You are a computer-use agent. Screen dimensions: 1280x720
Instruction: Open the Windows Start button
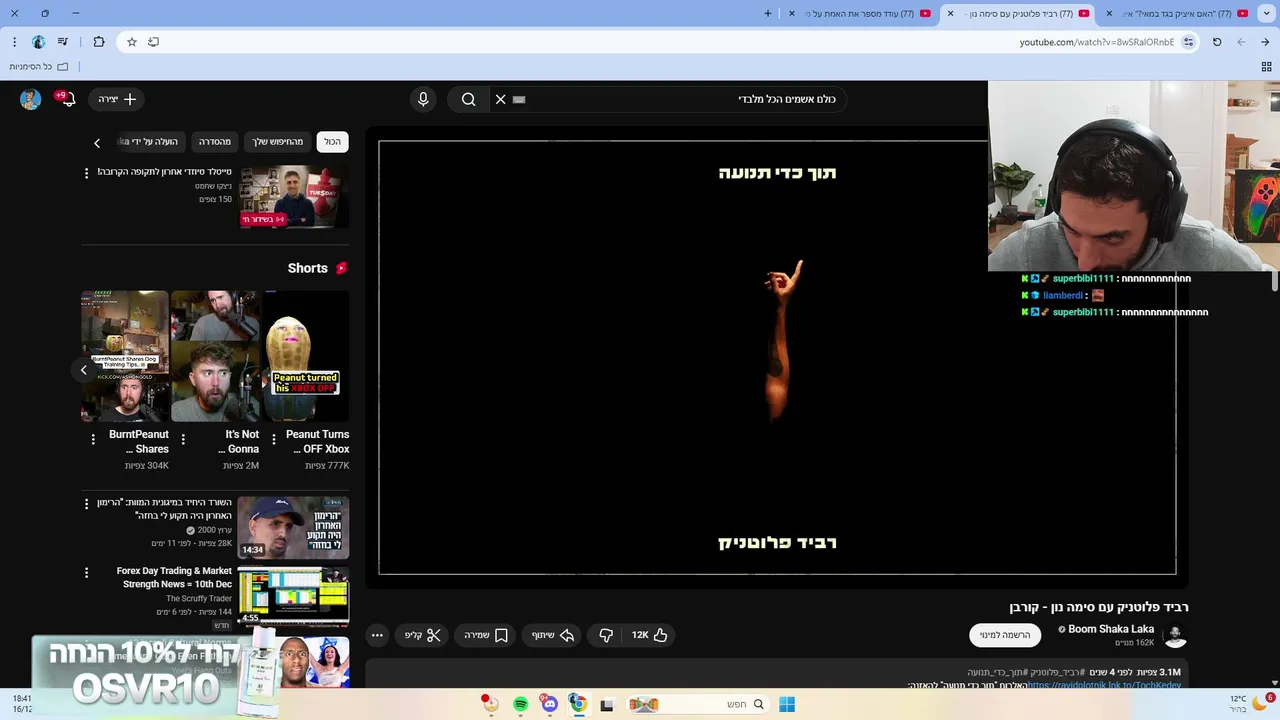click(787, 704)
